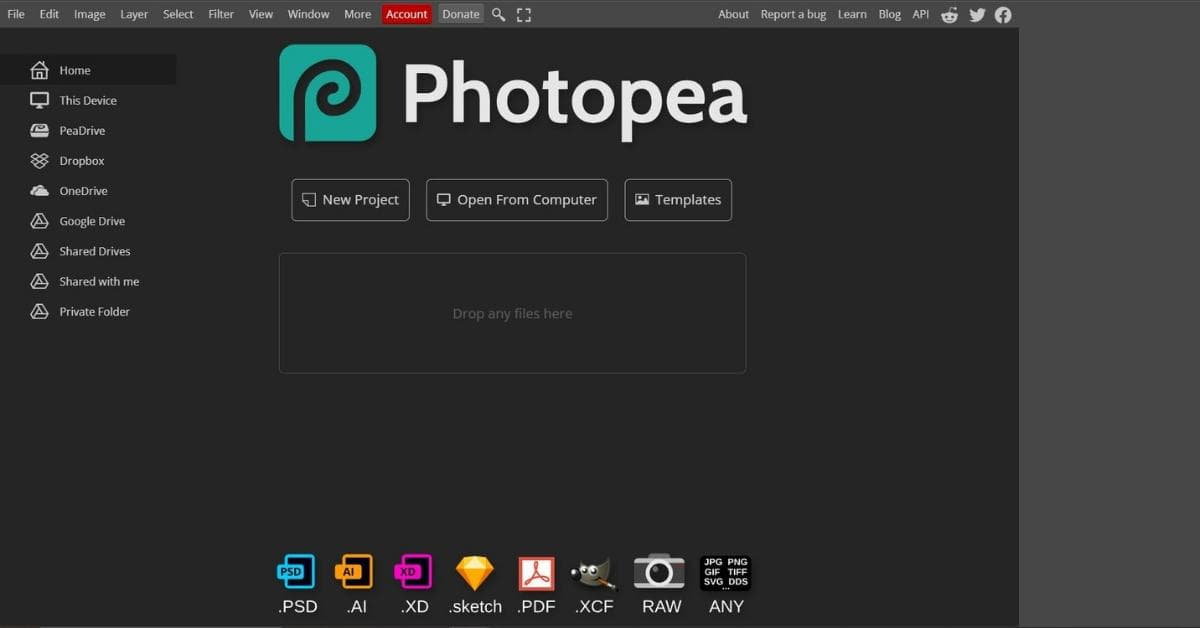The image size is (1200, 628).
Task: Click the Photopea spiral logo
Action: point(328,93)
